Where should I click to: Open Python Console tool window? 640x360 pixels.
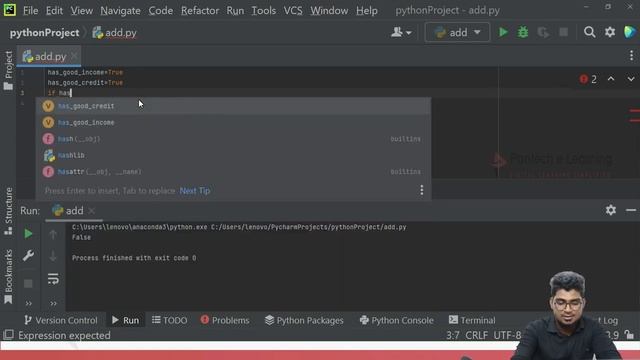click(x=396, y=320)
